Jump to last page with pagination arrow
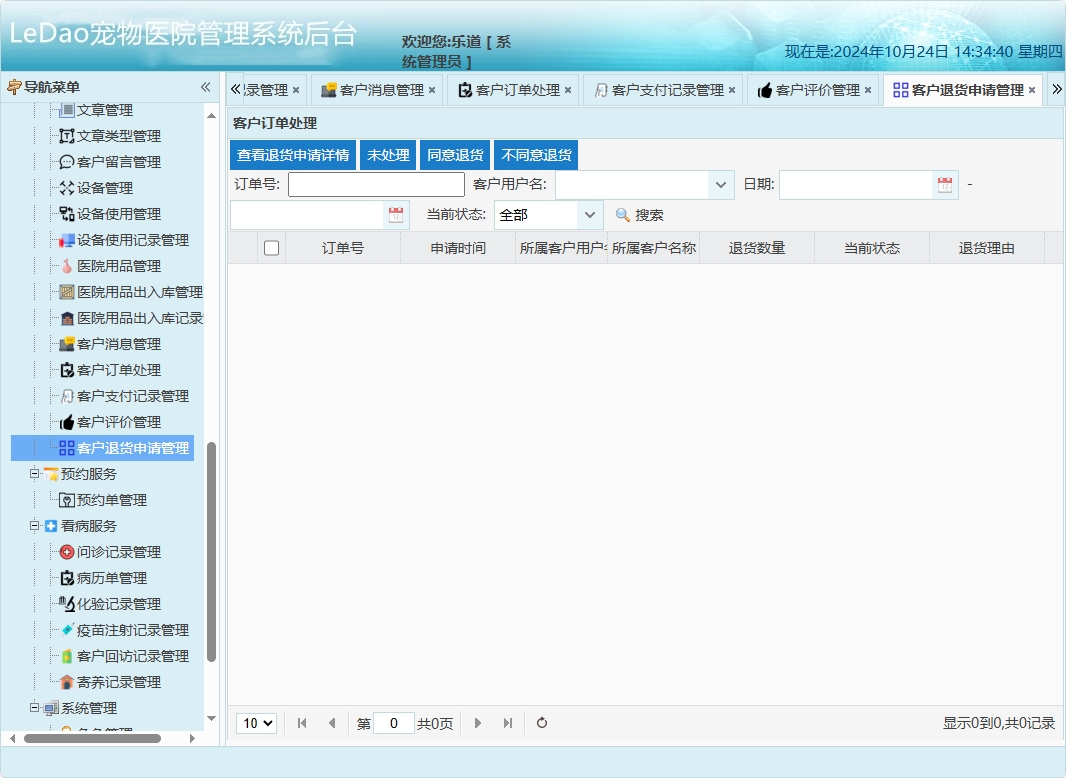This screenshot has width=1066, height=778. point(507,722)
